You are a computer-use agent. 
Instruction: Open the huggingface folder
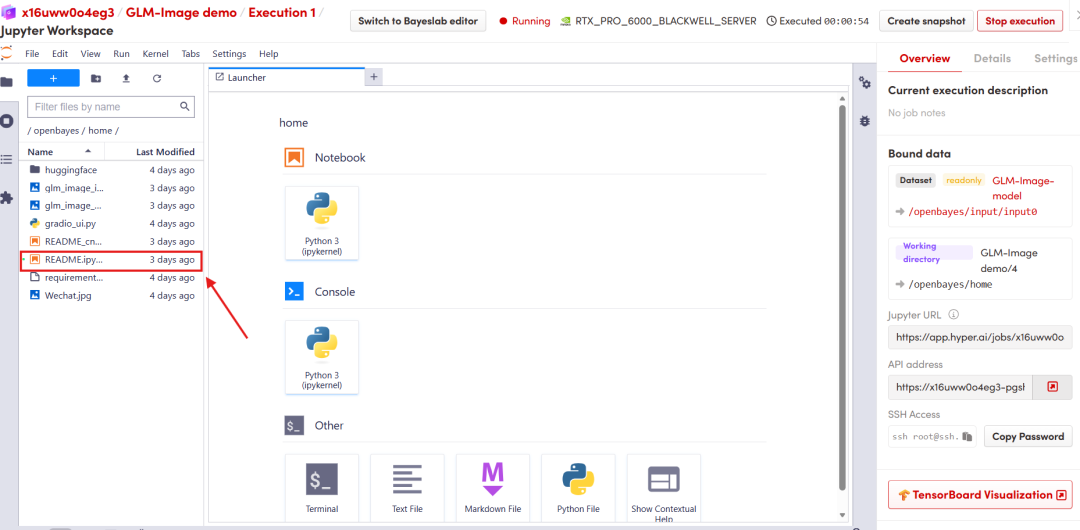coord(70,170)
